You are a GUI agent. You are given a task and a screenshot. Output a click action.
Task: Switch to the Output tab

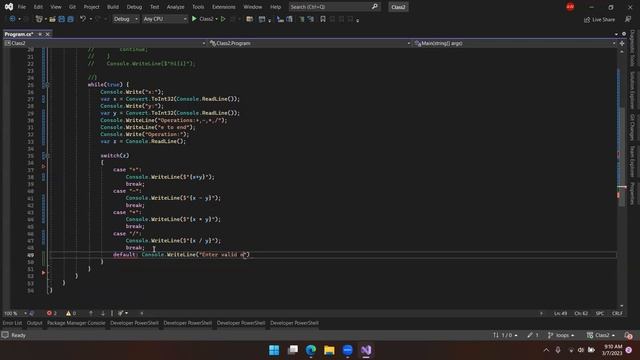point(34,323)
